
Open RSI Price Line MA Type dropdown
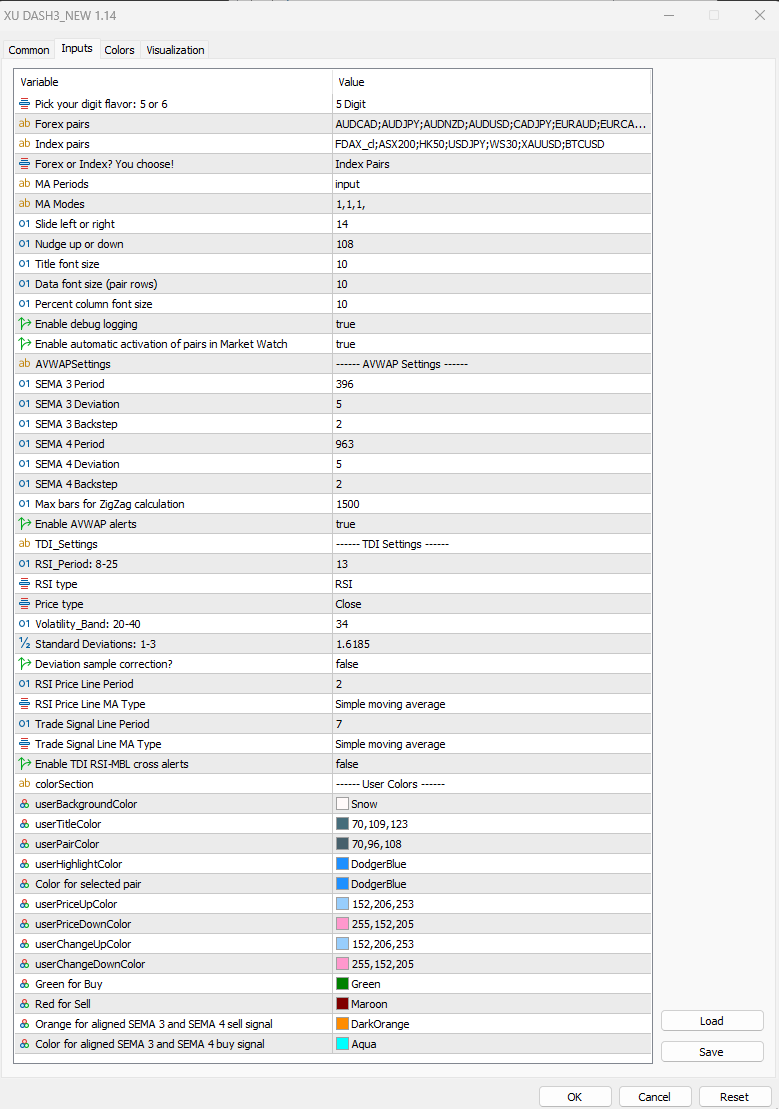[491, 704]
